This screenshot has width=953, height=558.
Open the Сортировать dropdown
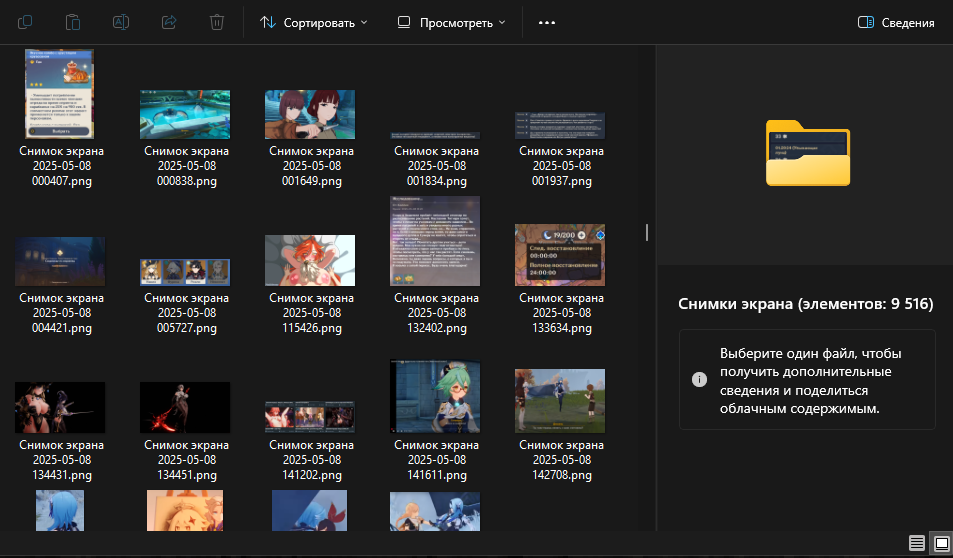pyautogui.click(x=314, y=22)
